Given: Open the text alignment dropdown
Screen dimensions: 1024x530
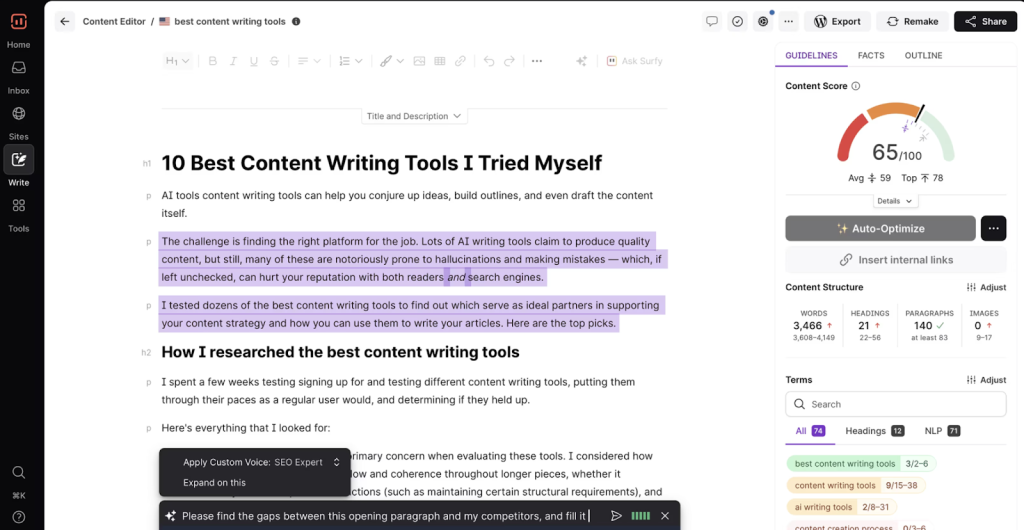Looking at the screenshot, I should [309, 61].
